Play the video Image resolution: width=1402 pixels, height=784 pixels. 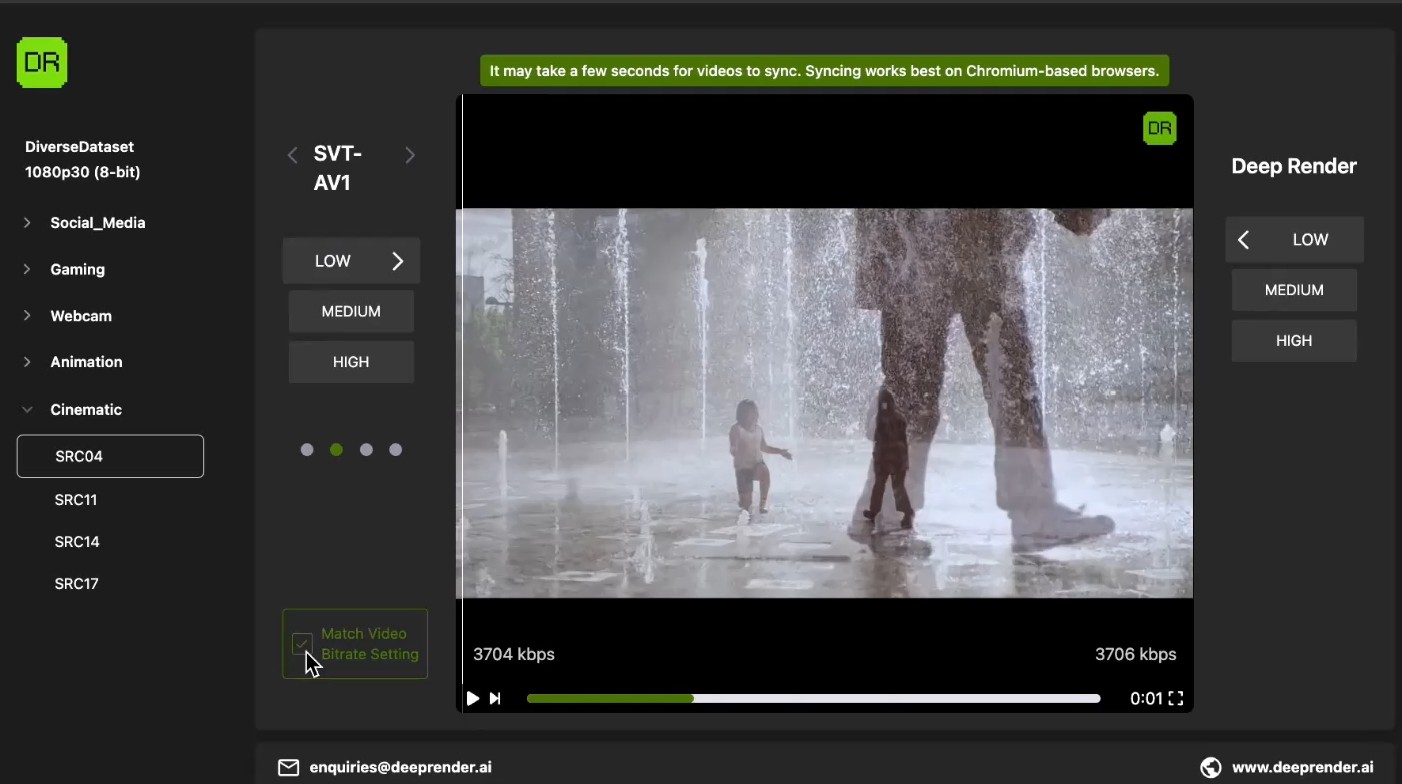click(x=472, y=698)
